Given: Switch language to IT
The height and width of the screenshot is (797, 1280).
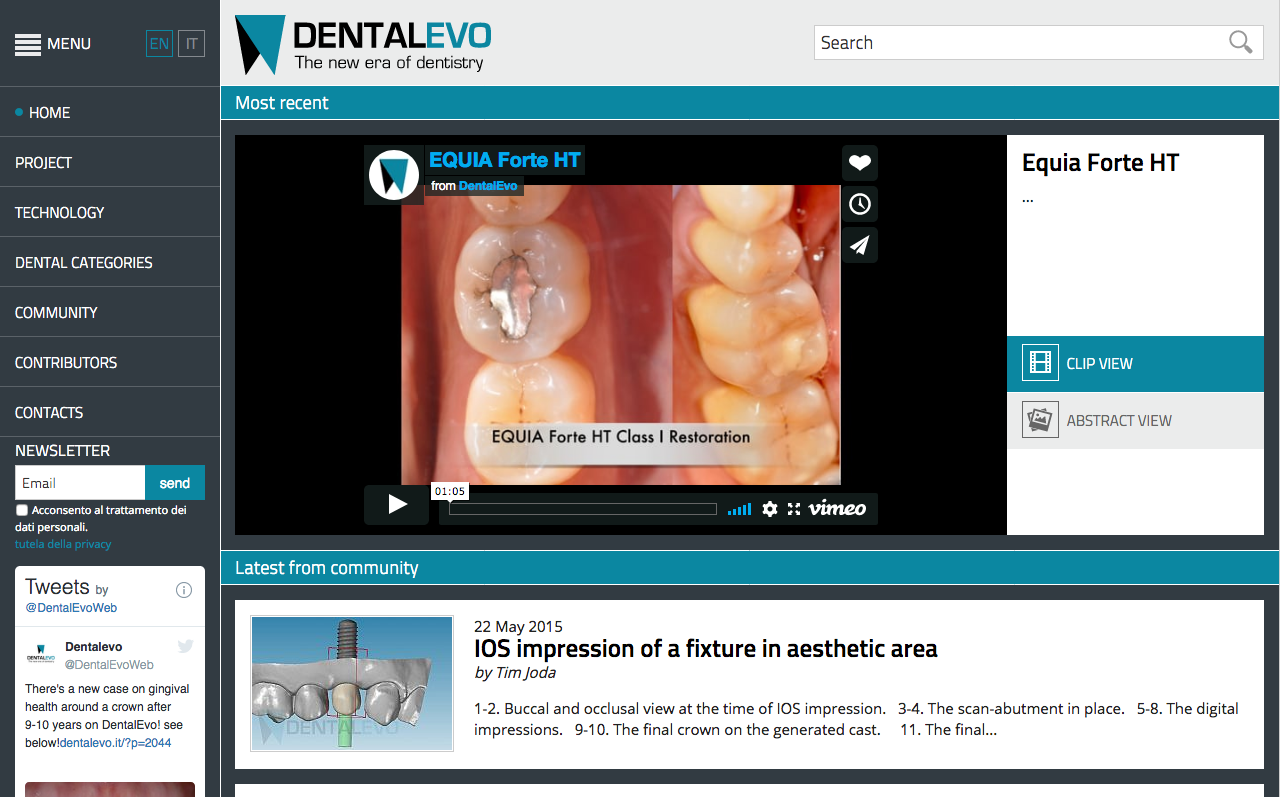Looking at the screenshot, I should (191, 44).
